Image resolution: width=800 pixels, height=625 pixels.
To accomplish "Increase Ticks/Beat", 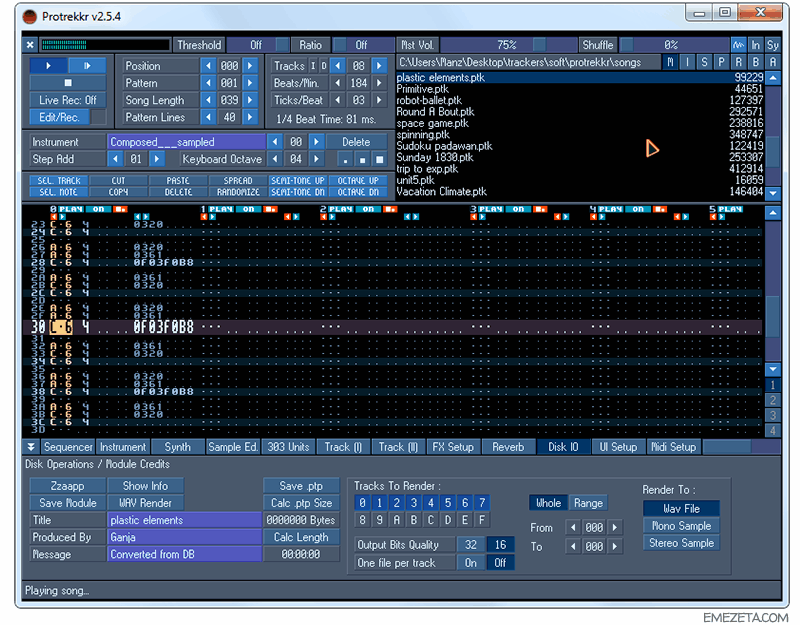I will 379,100.
